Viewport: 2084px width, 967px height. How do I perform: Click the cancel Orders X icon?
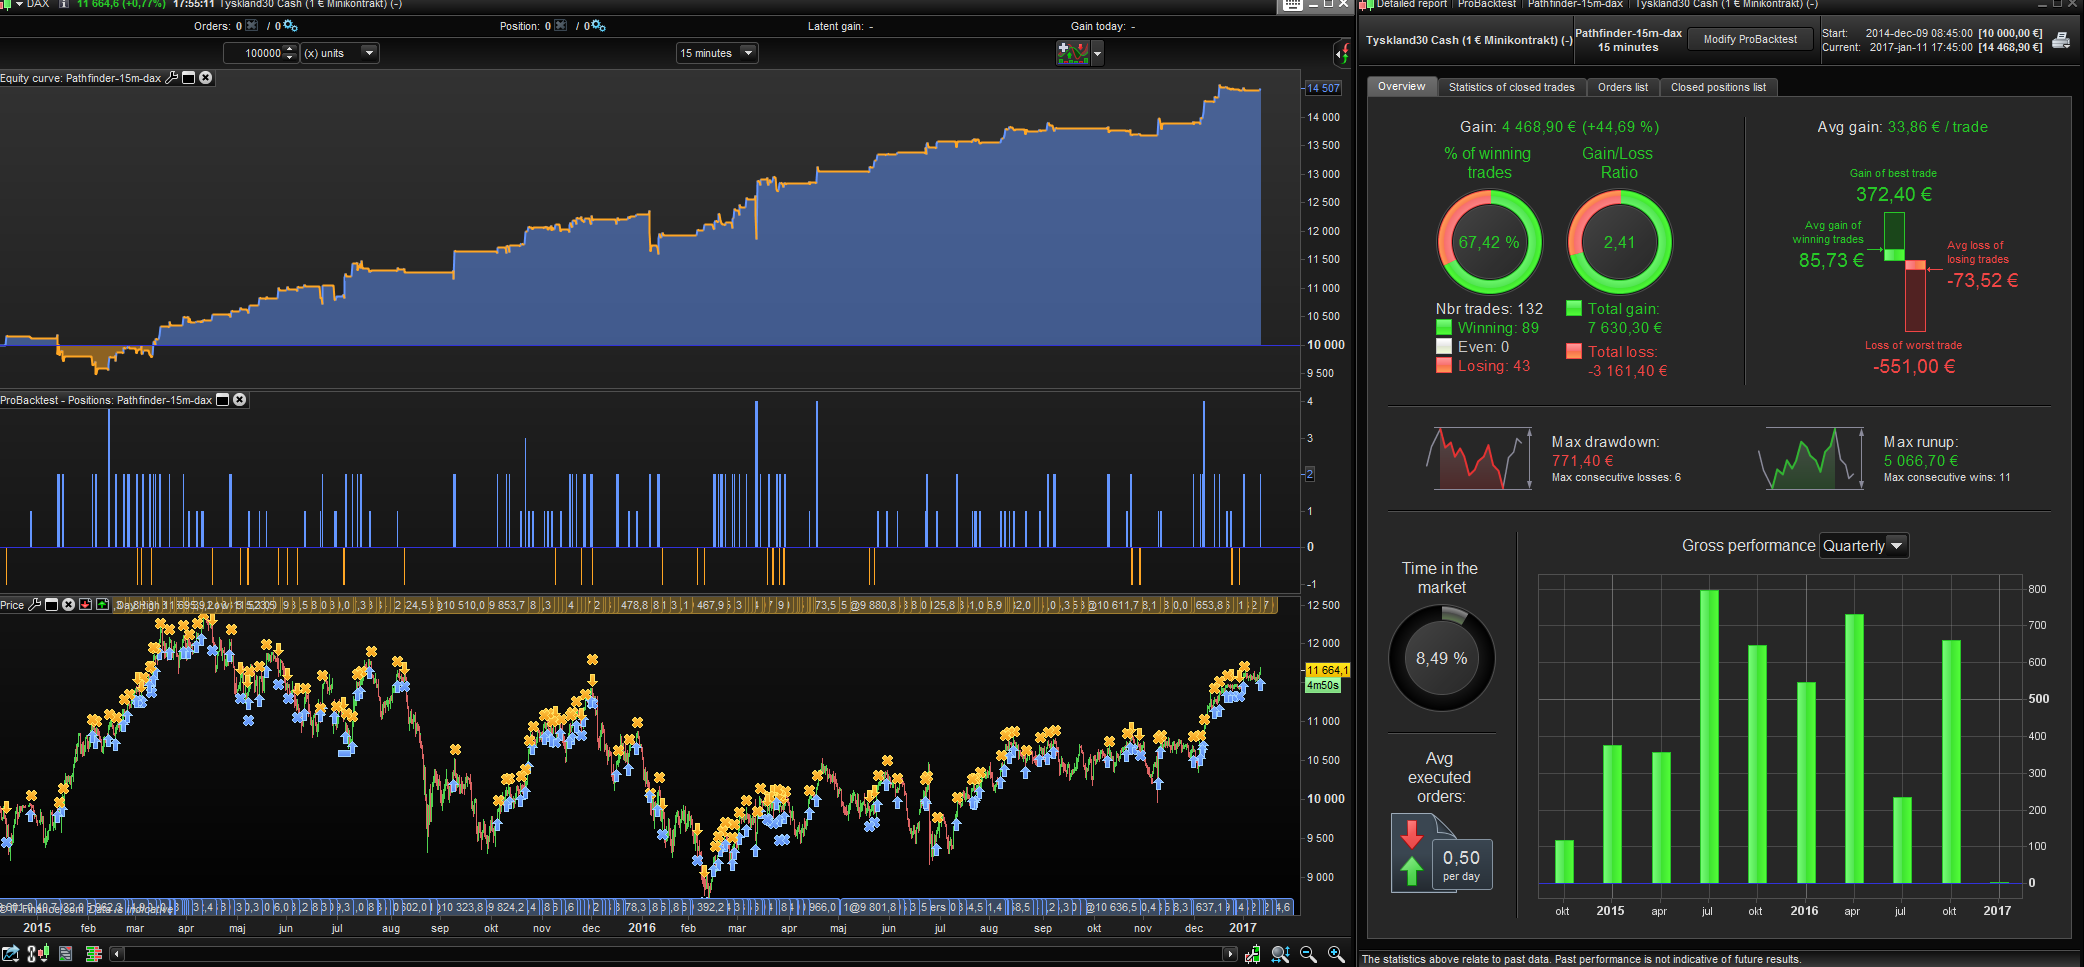[x=252, y=26]
